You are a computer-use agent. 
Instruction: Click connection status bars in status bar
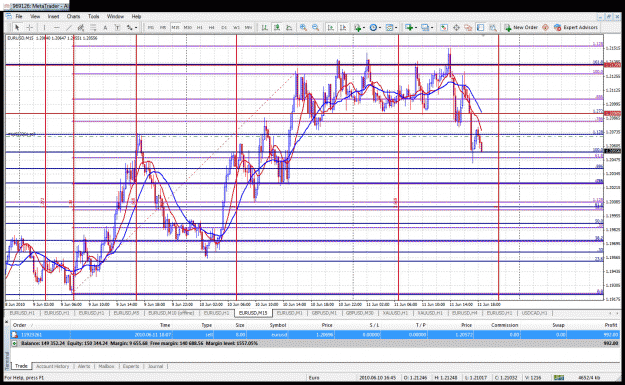click(x=559, y=377)
